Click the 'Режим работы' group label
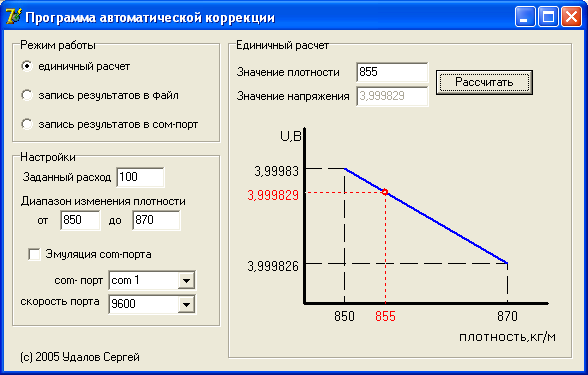 pyautogui.click(x=58, y=45)
